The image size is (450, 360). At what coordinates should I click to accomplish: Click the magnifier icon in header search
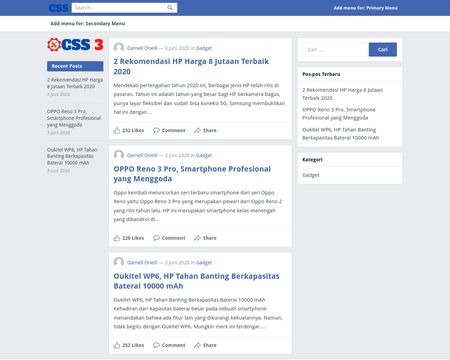coord(170,8)
